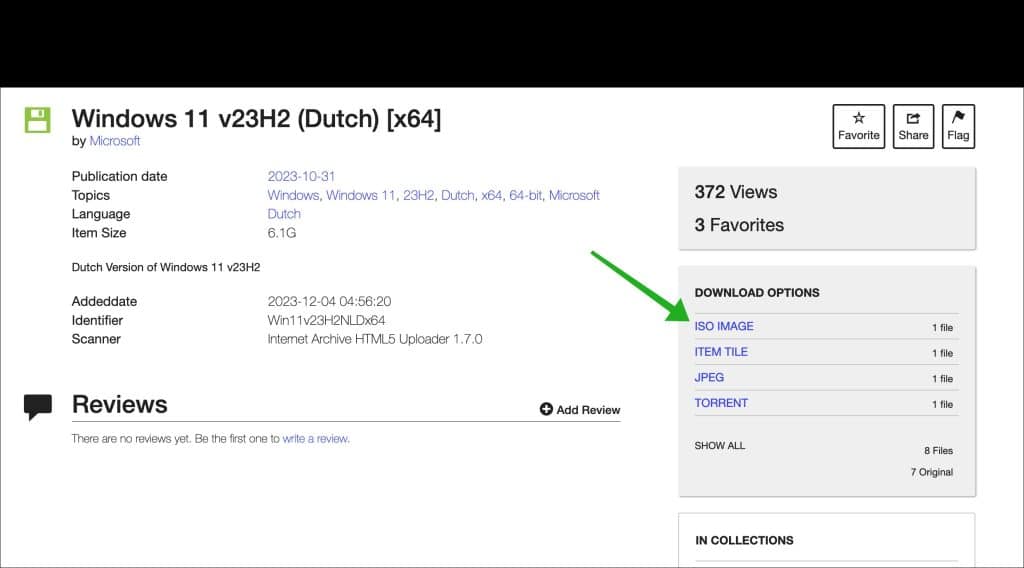
Task: Click the IN COLLECTIONS heading
Action: (744, 541)
